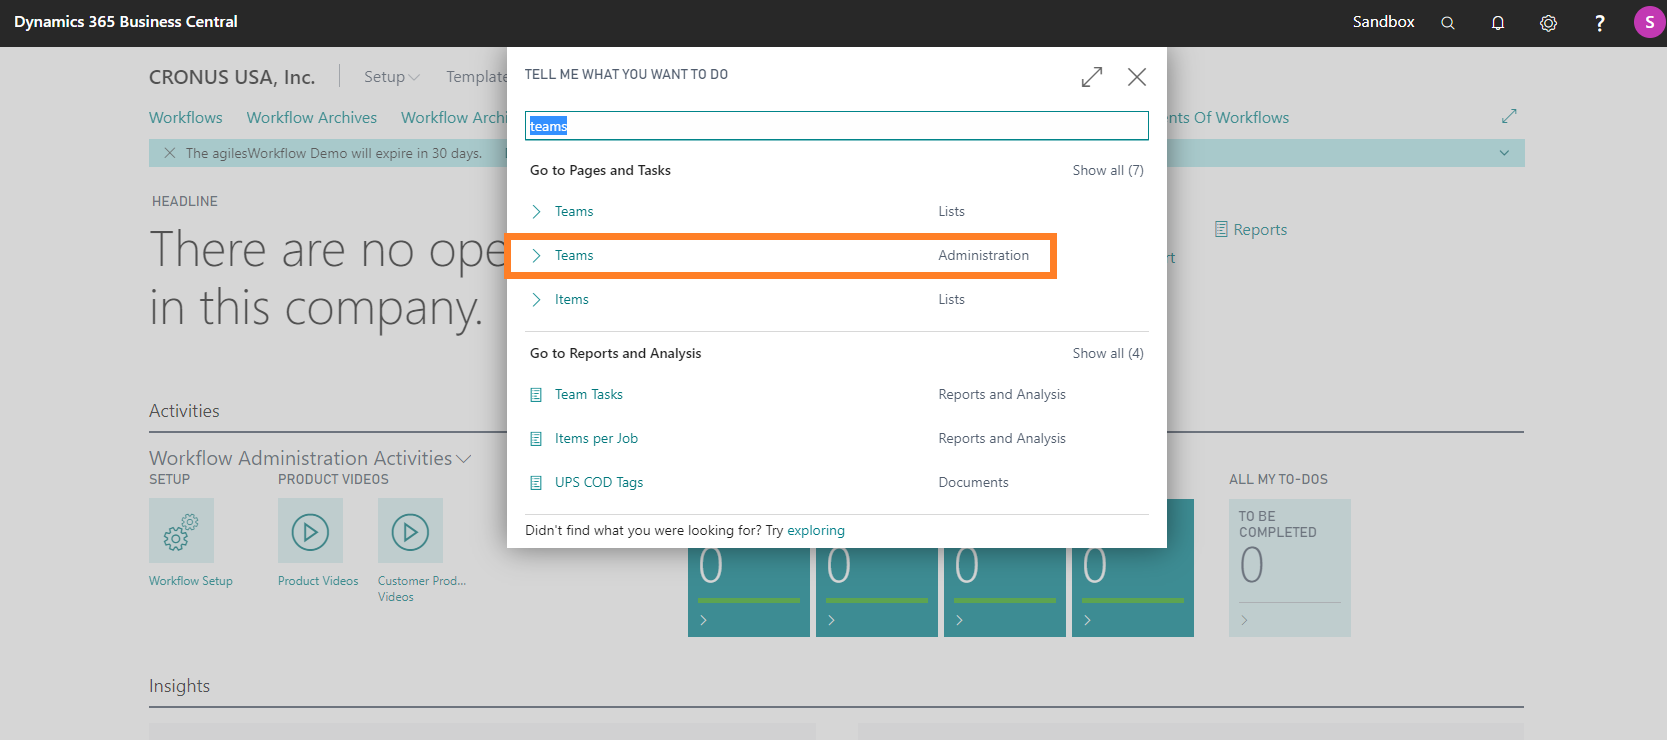Show all 7 pages and tasks results

point(1107,171)
